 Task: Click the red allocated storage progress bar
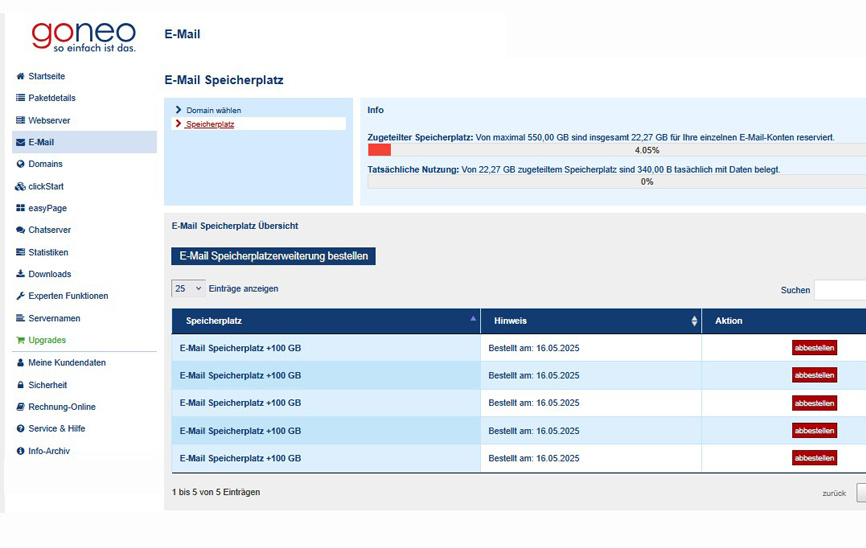click(x=379, y=150)
